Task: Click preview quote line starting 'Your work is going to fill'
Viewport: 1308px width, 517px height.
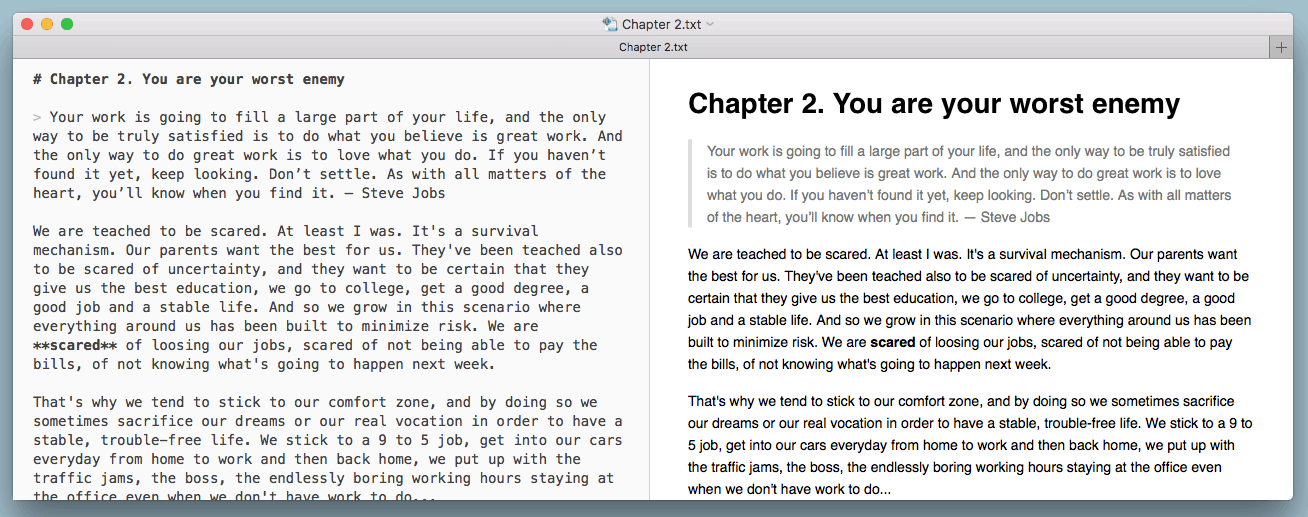Action: (x=968, y=151)
